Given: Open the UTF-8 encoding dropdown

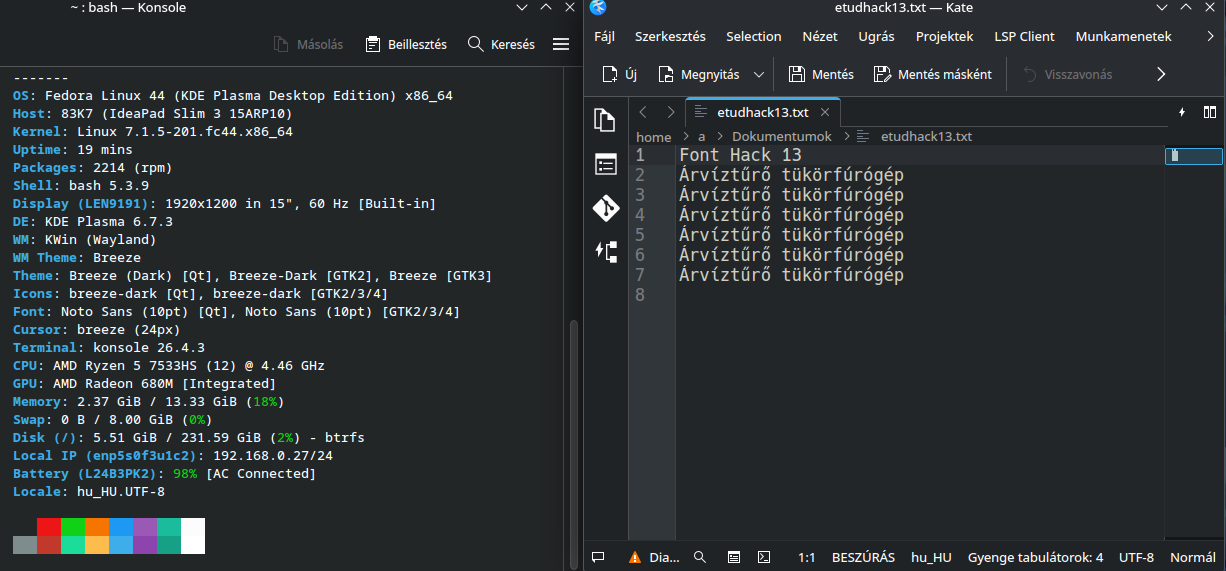Looking at the screenshot, I should (x=1136, y=557).
